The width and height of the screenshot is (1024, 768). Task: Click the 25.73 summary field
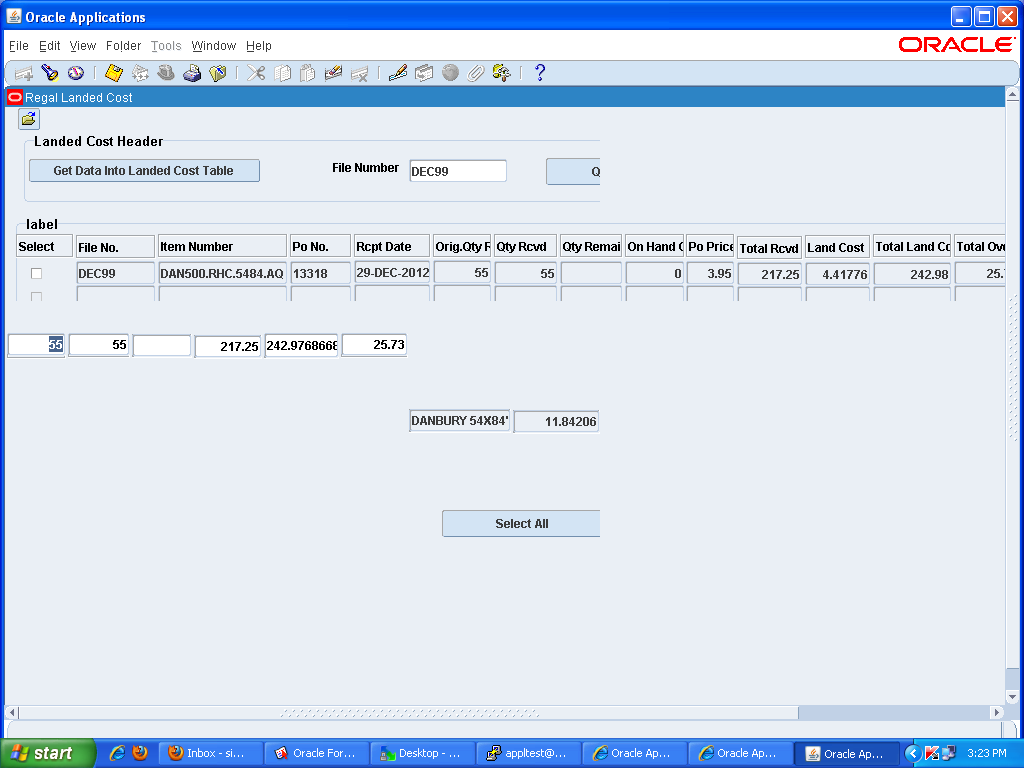click(374, 345)
